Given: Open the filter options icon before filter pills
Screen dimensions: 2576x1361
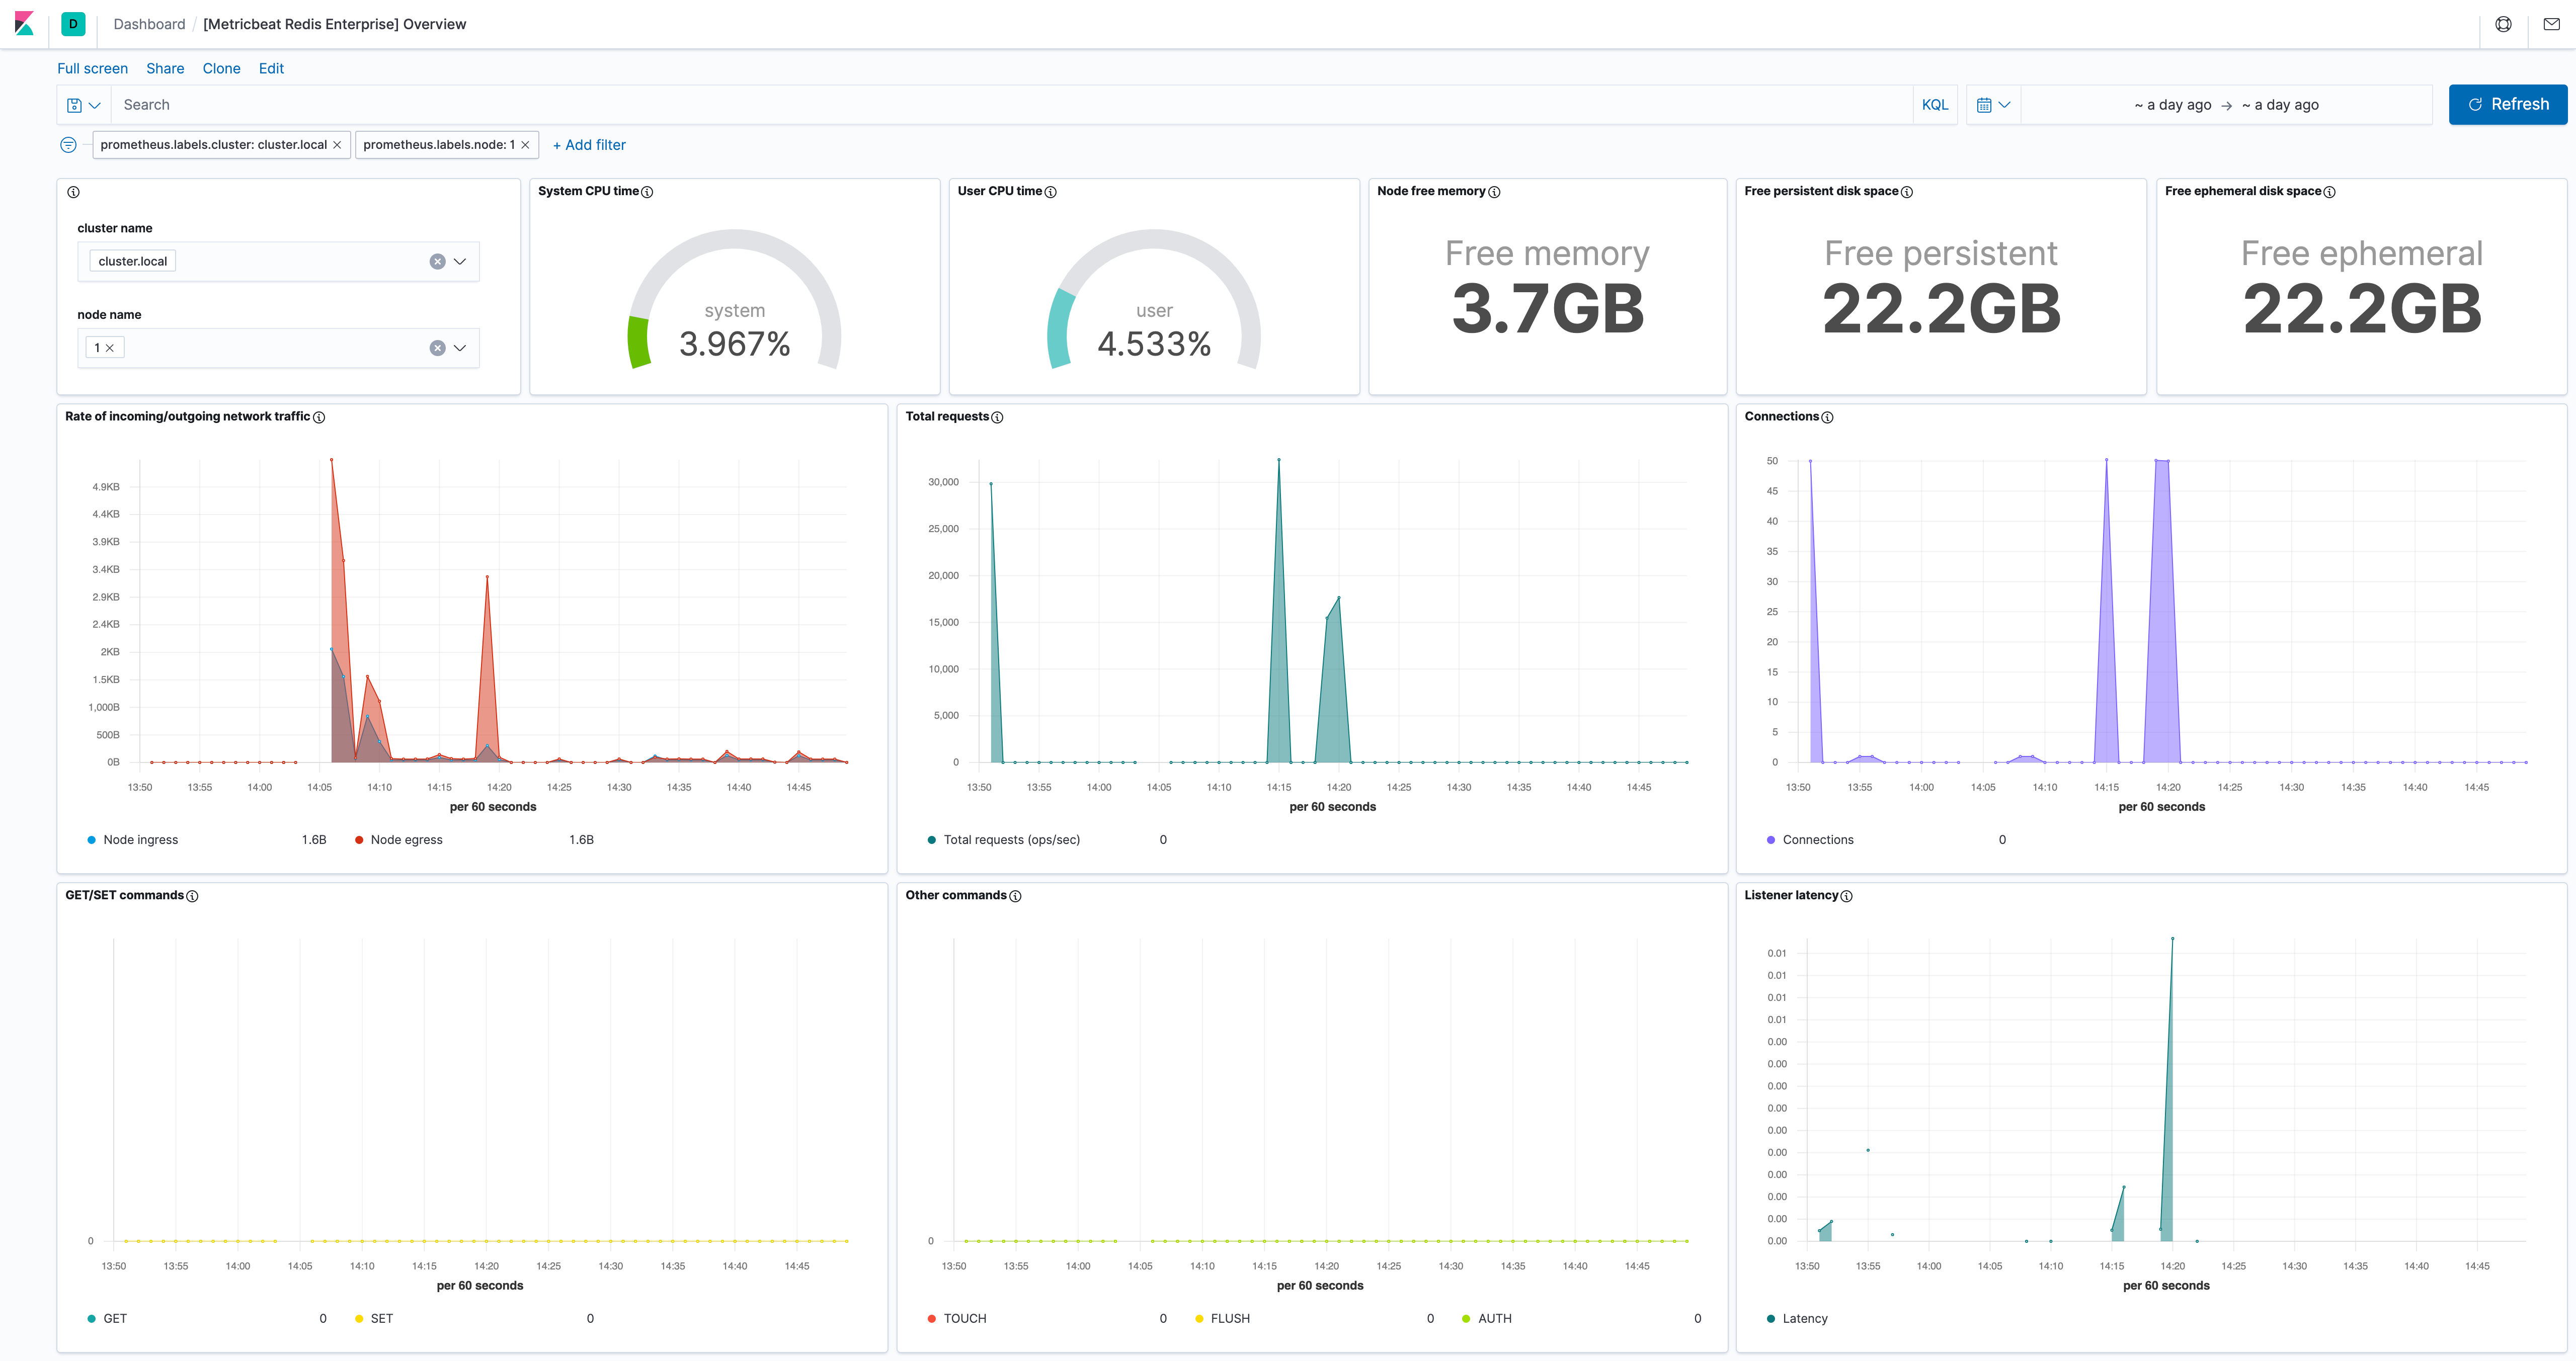Looking at the screenshot, I should (x=68, y=145).
